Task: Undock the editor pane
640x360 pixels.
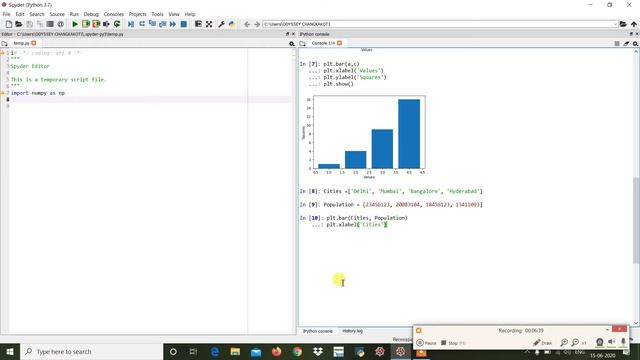Action: (287, 34)
